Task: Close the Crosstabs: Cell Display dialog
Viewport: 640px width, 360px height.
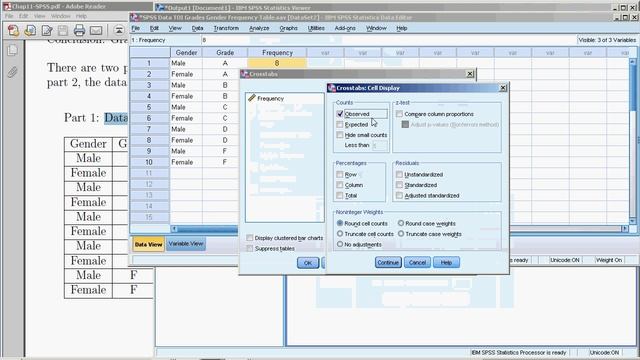Action: tap(503, 88)
